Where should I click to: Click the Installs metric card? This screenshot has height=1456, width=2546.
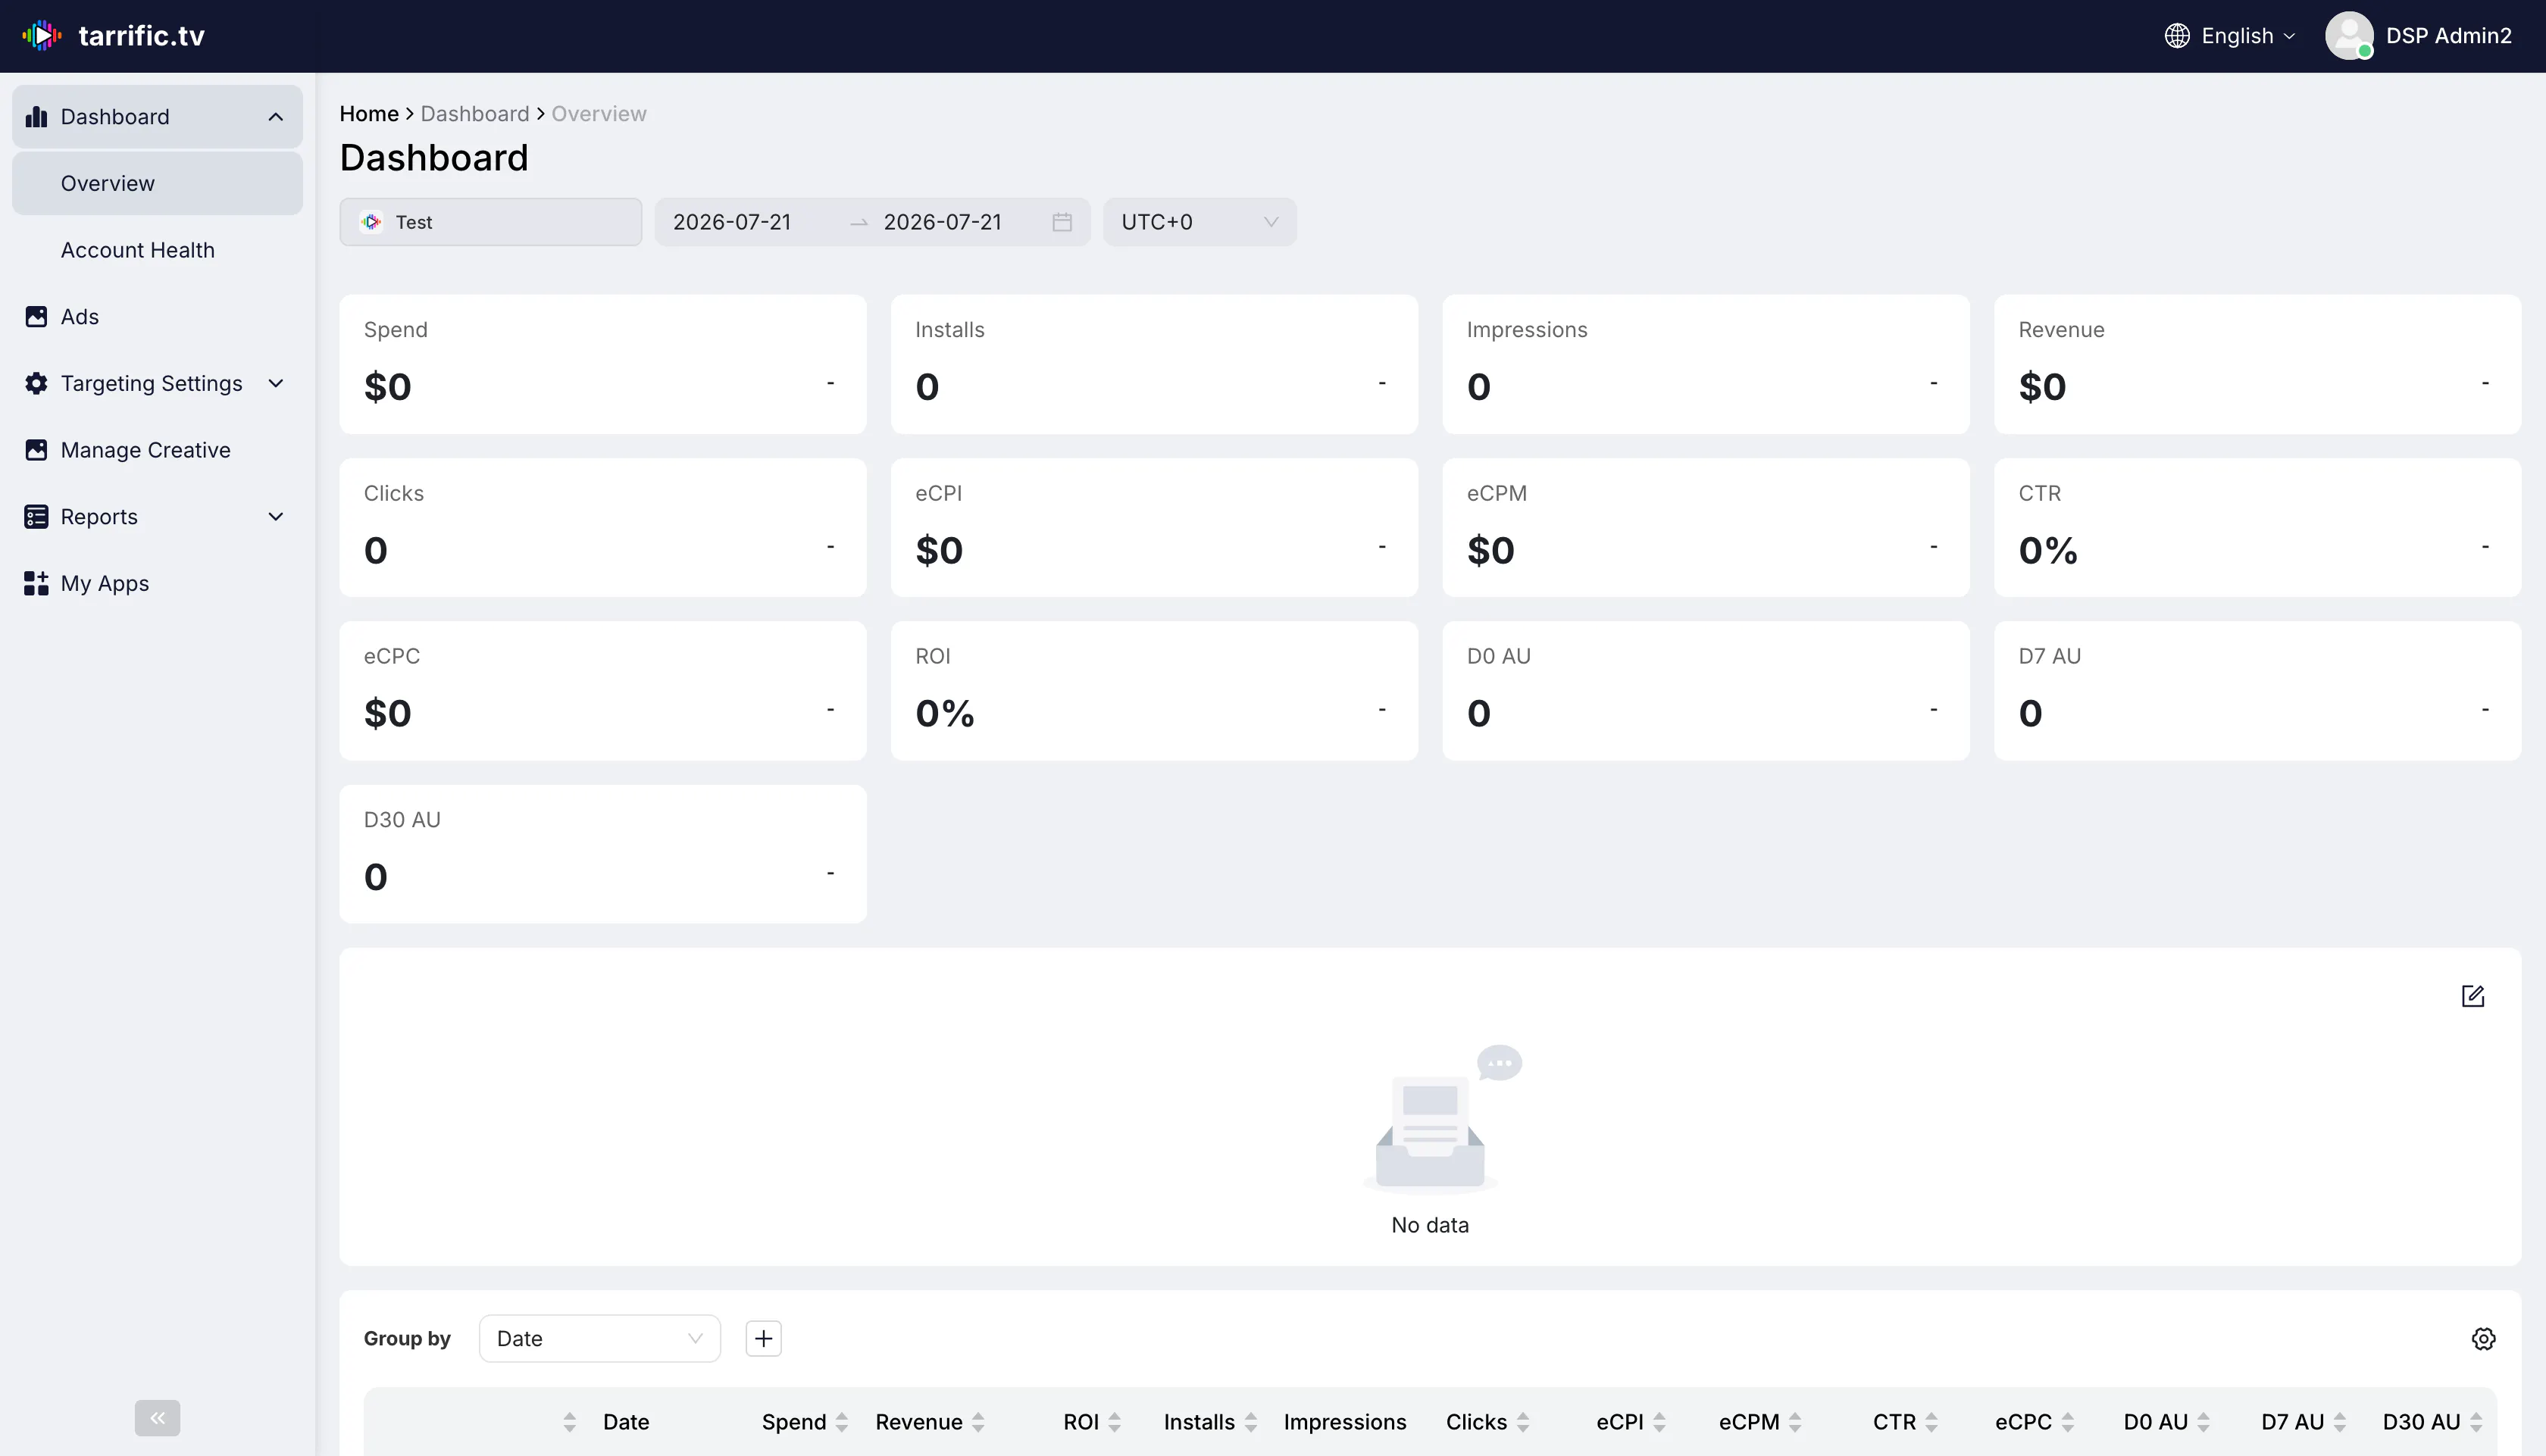1154,364
